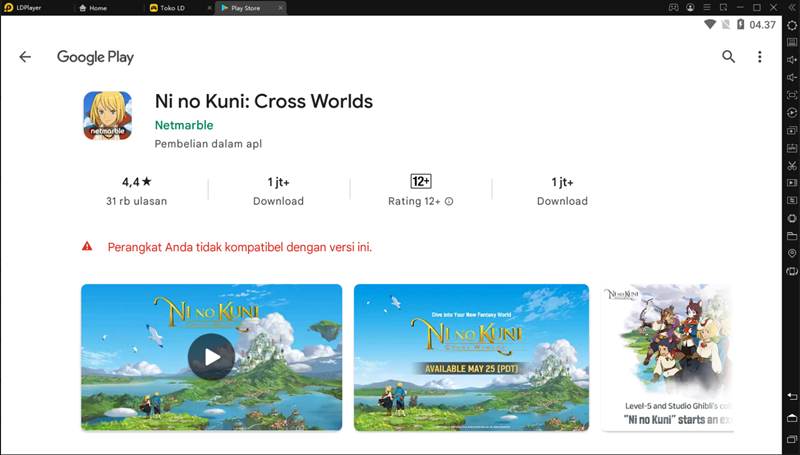Click the install APK icon

click(x=792, y=148)
